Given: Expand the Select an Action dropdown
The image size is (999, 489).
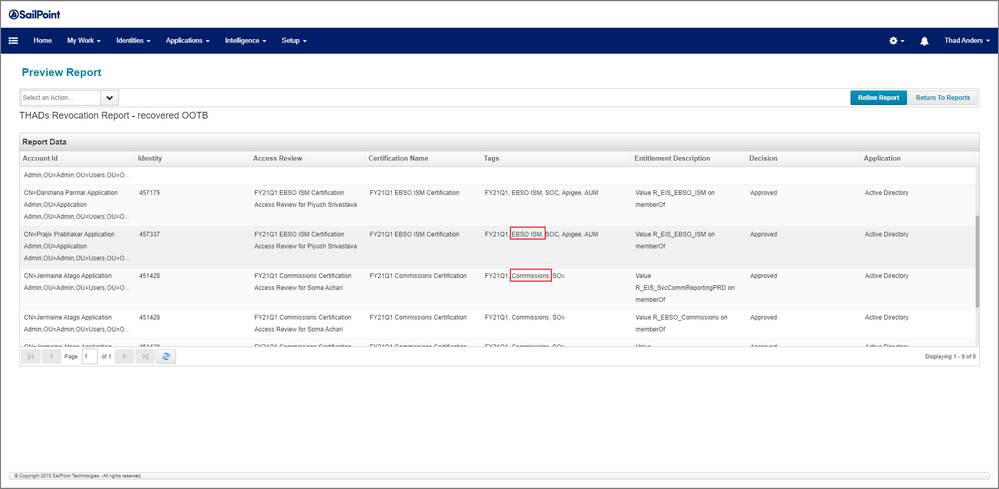Looking at the screenshot, I should pos(110,98).
